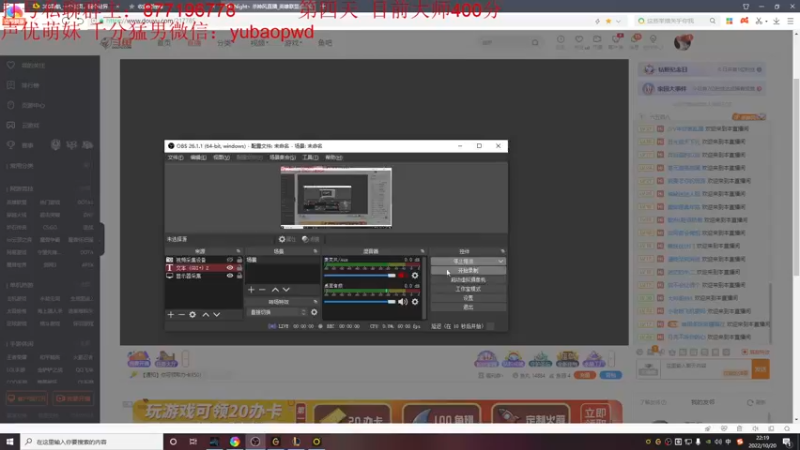Remove the scene with minus icon
The image size is (800, 450).
click(x=262, y=289)
